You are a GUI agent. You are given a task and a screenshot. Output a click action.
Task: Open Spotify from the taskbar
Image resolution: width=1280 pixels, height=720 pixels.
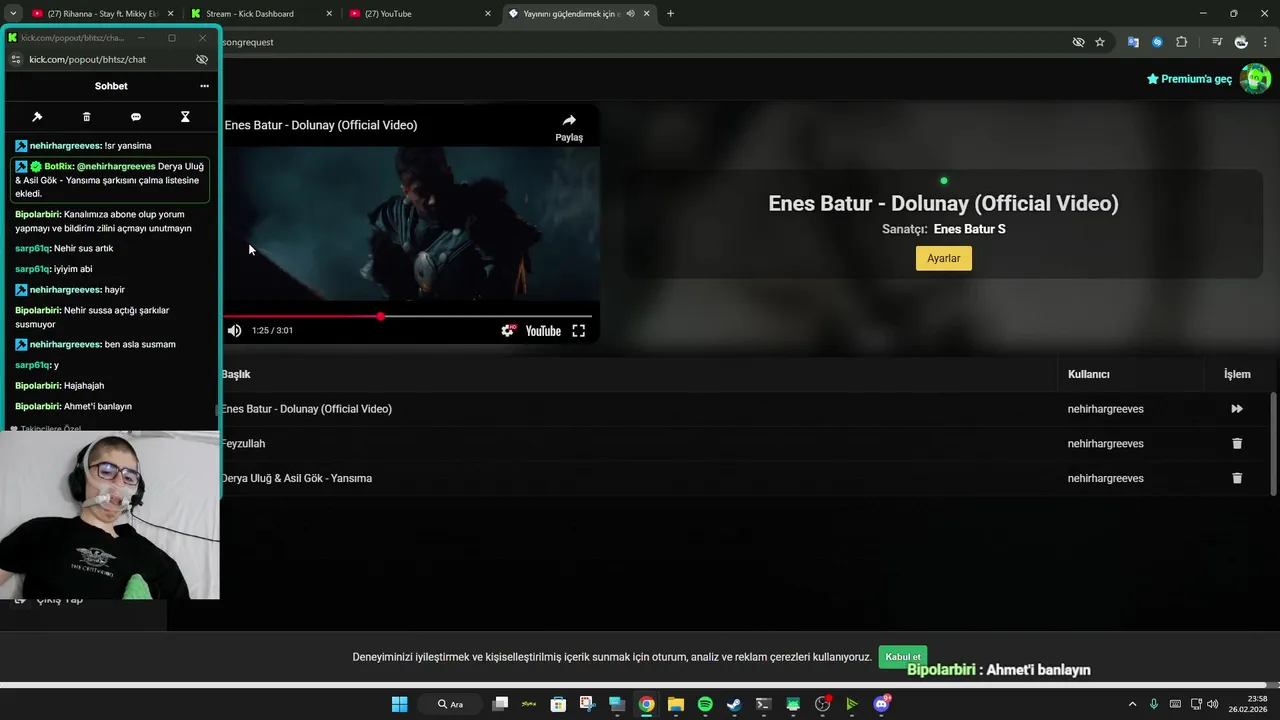[705, 704]
